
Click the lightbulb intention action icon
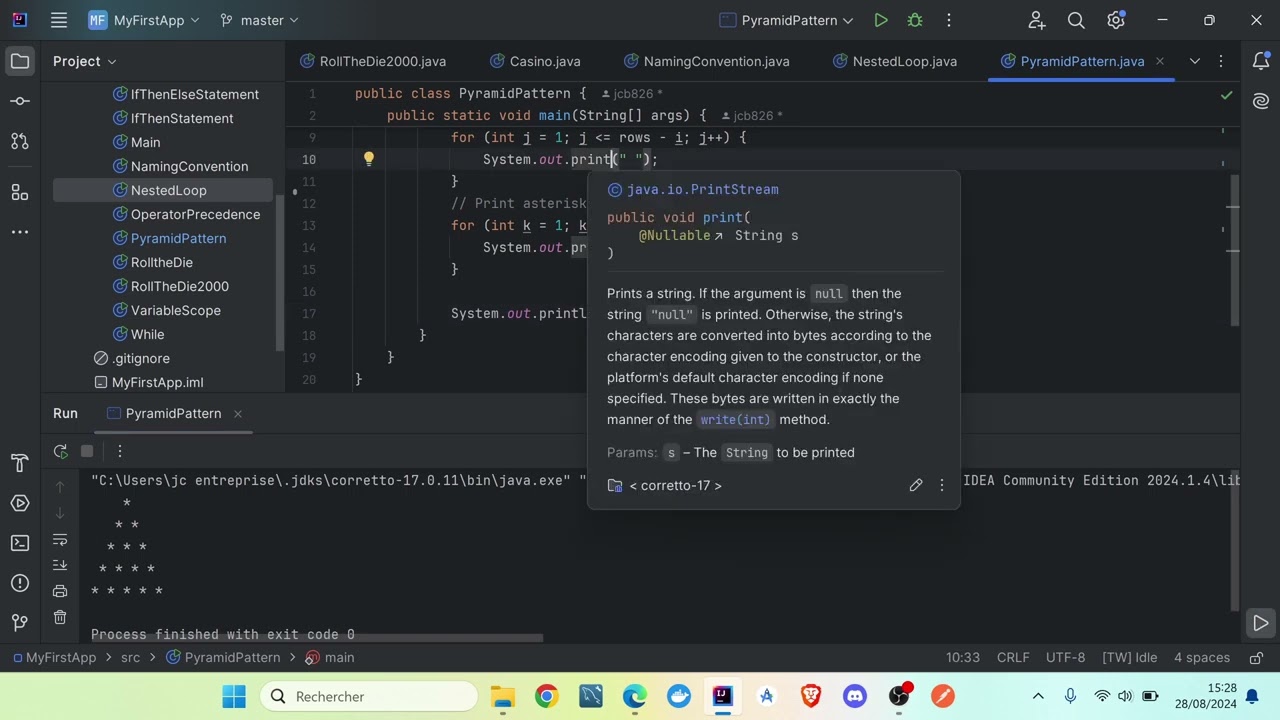coord(369,158)
